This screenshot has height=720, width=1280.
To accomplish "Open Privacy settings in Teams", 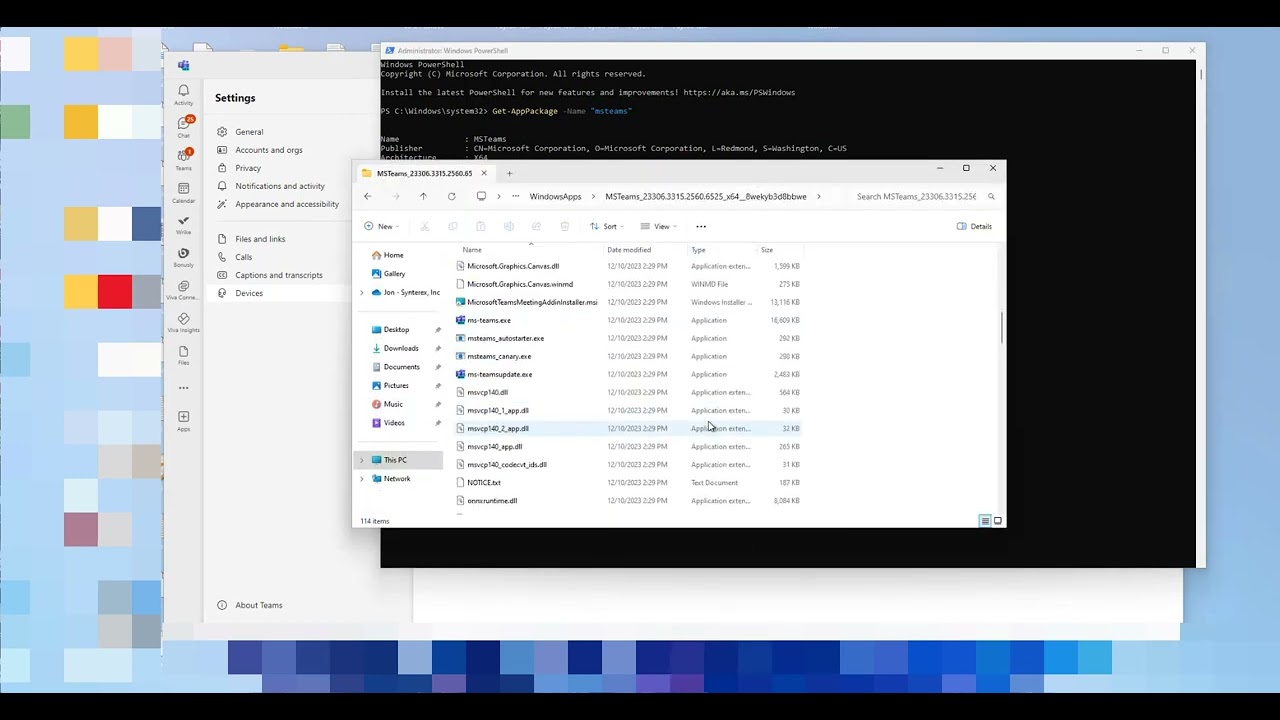I will (248, 168).
